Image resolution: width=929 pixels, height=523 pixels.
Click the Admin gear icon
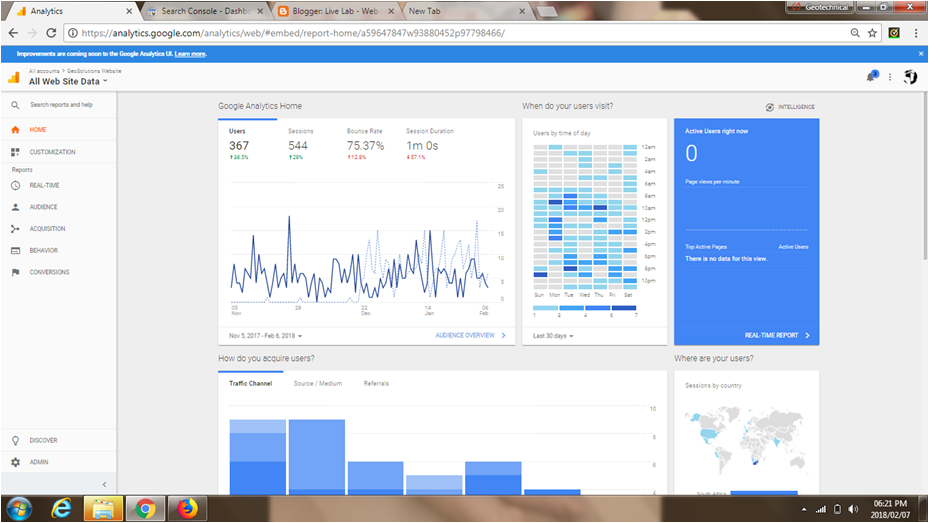click(15, 462)
